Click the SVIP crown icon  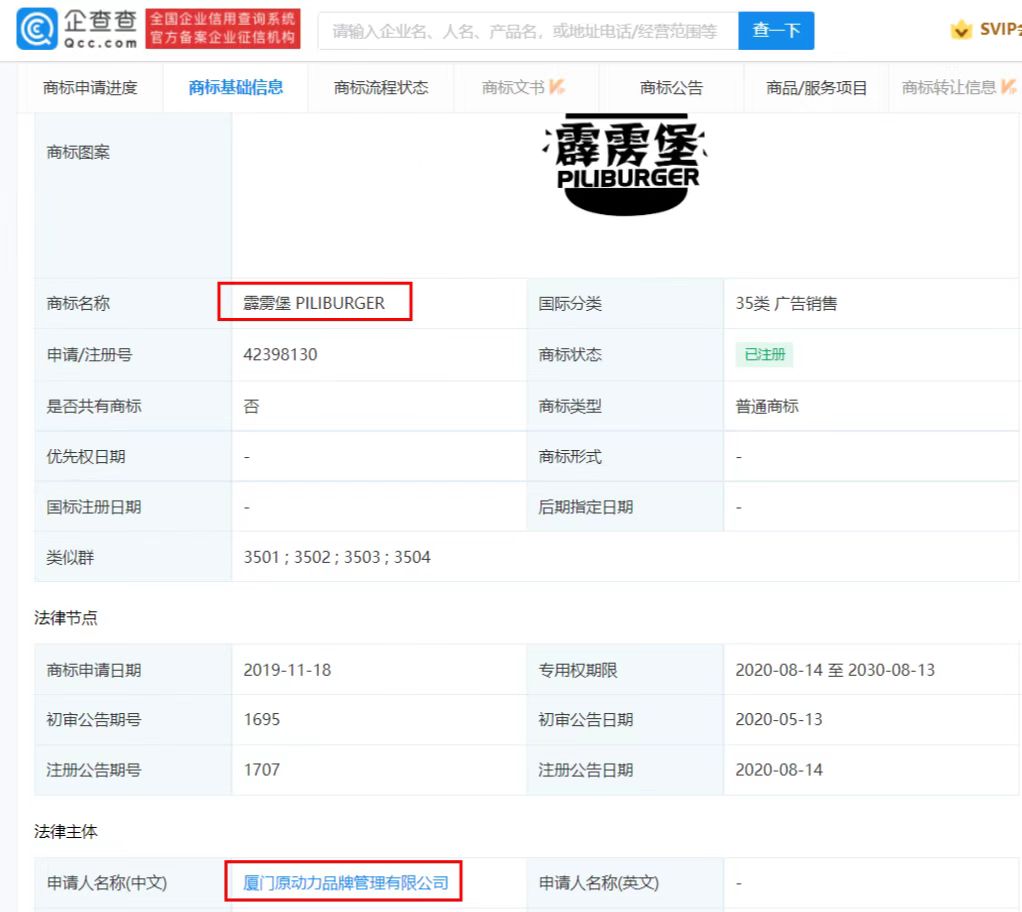(961, 29)
